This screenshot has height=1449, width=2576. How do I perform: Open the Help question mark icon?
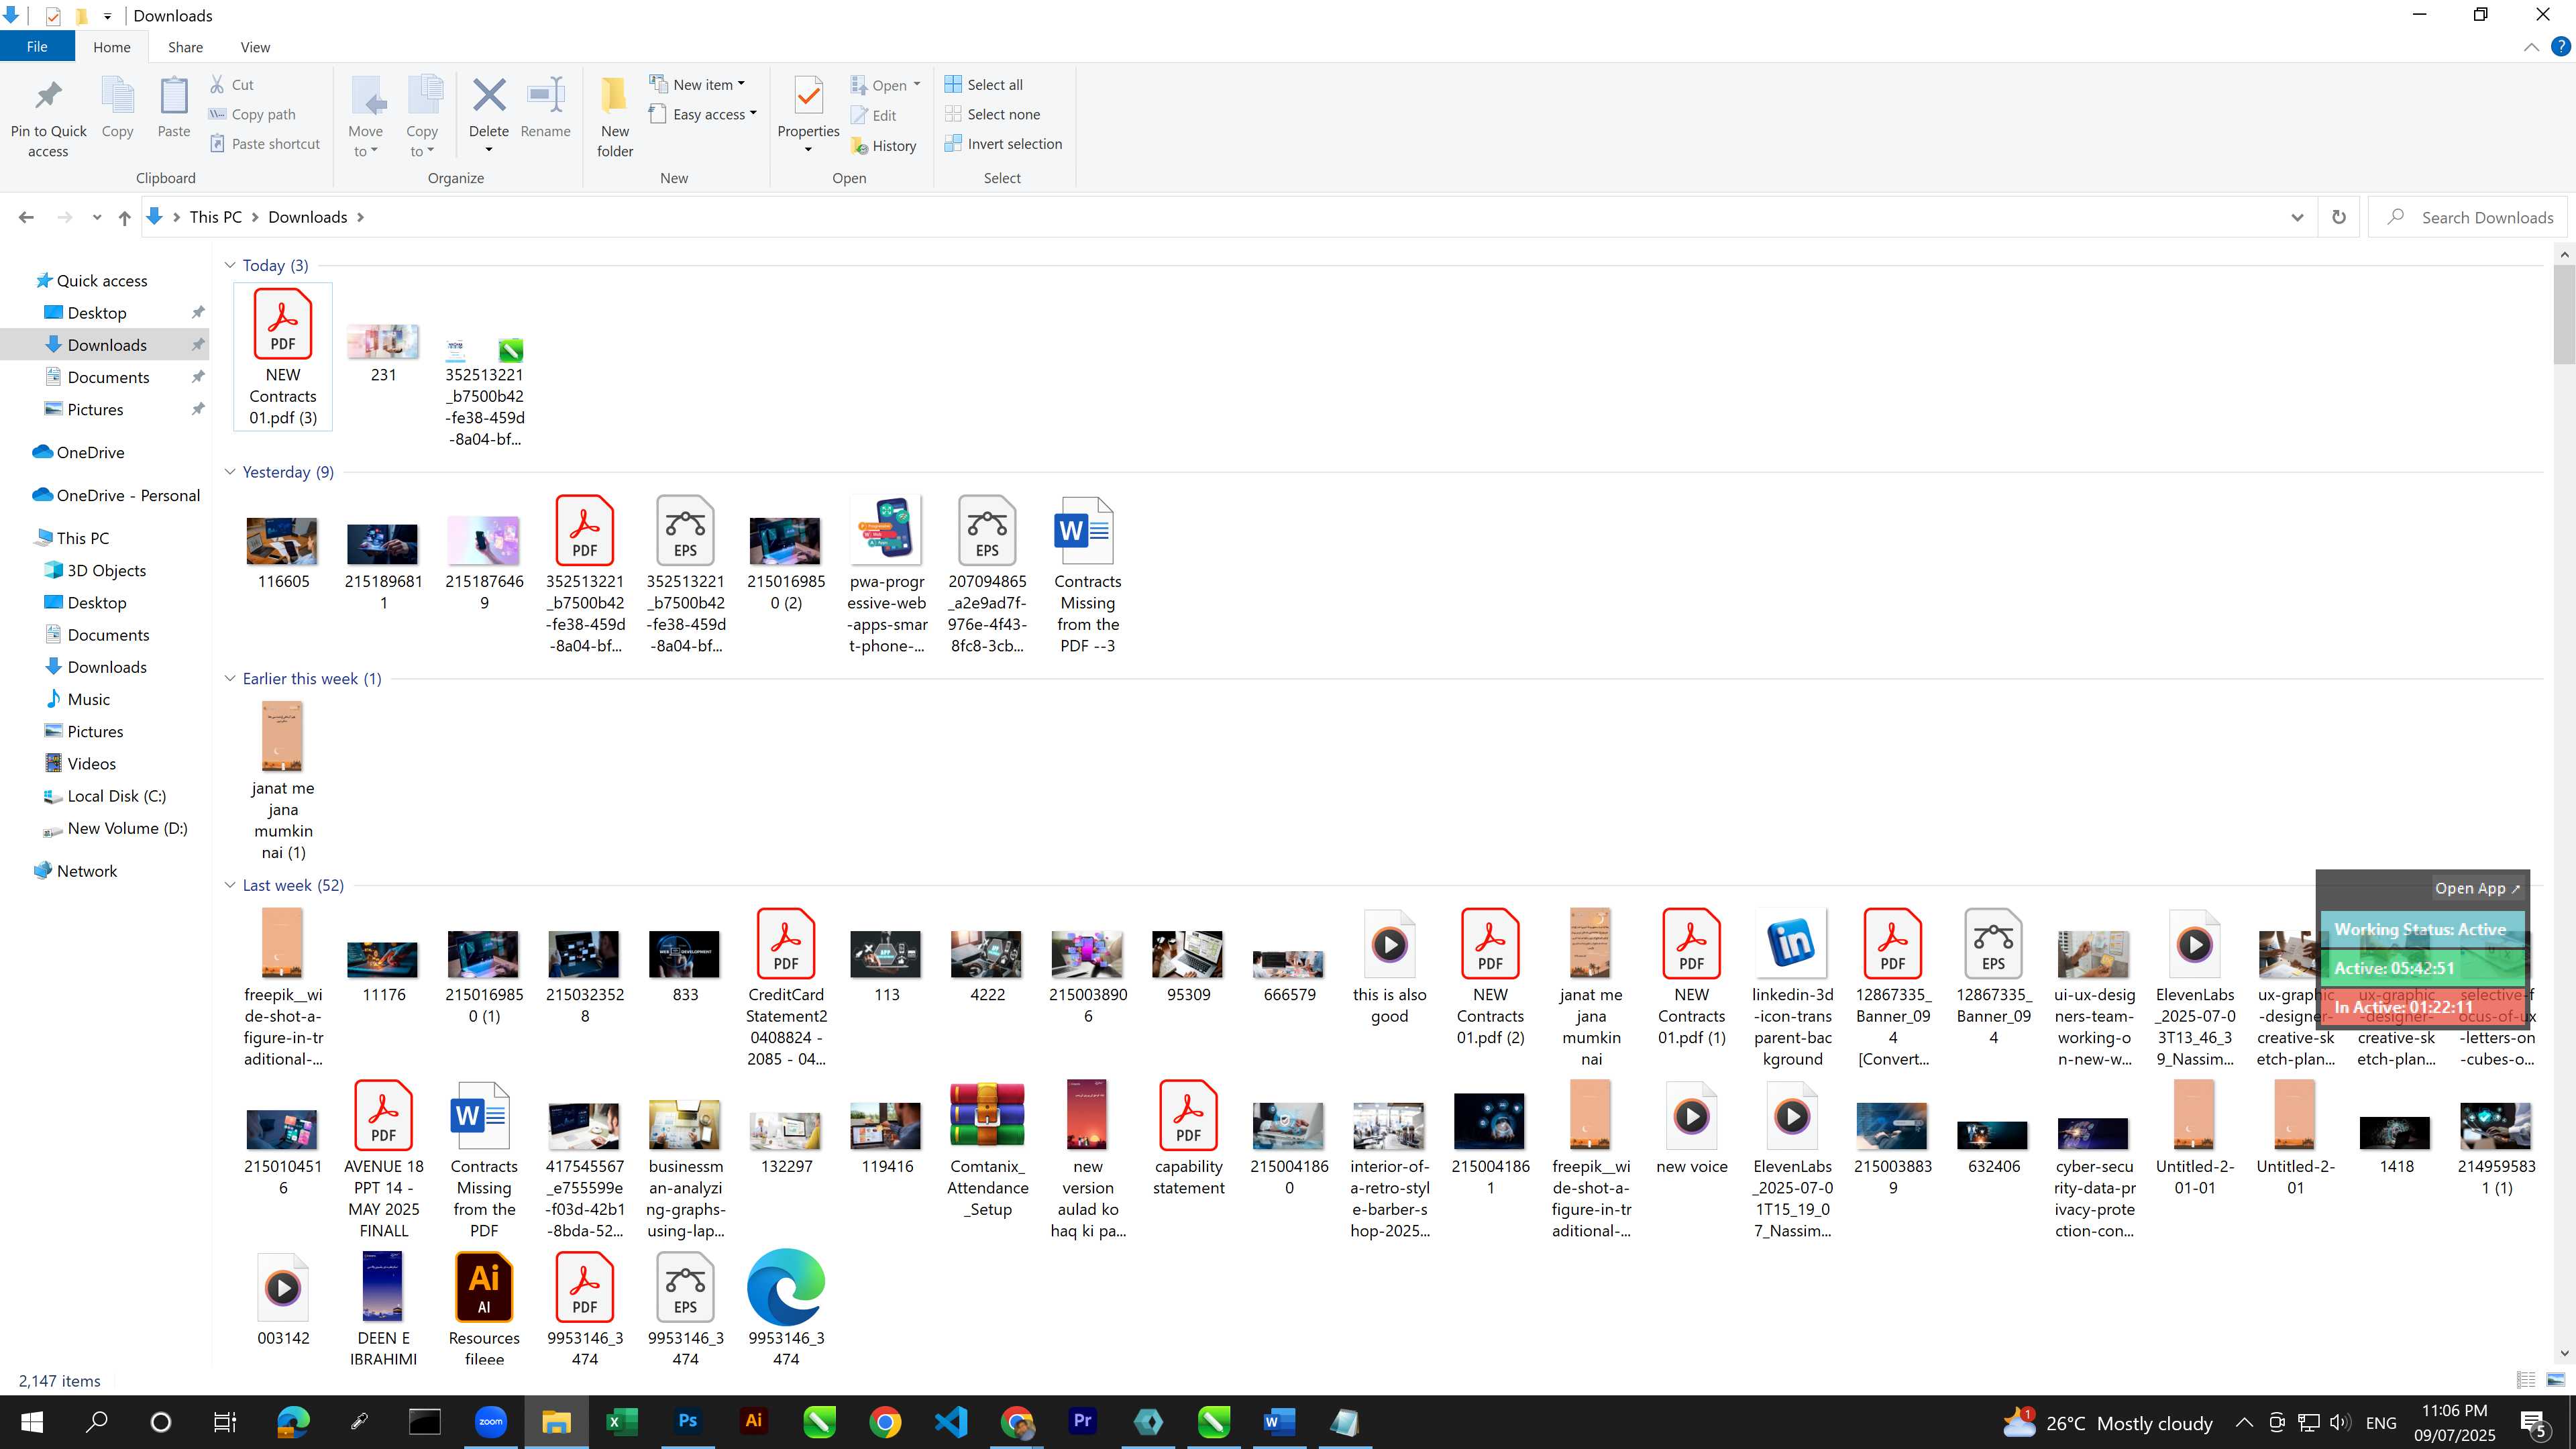tap(2561, 46)
